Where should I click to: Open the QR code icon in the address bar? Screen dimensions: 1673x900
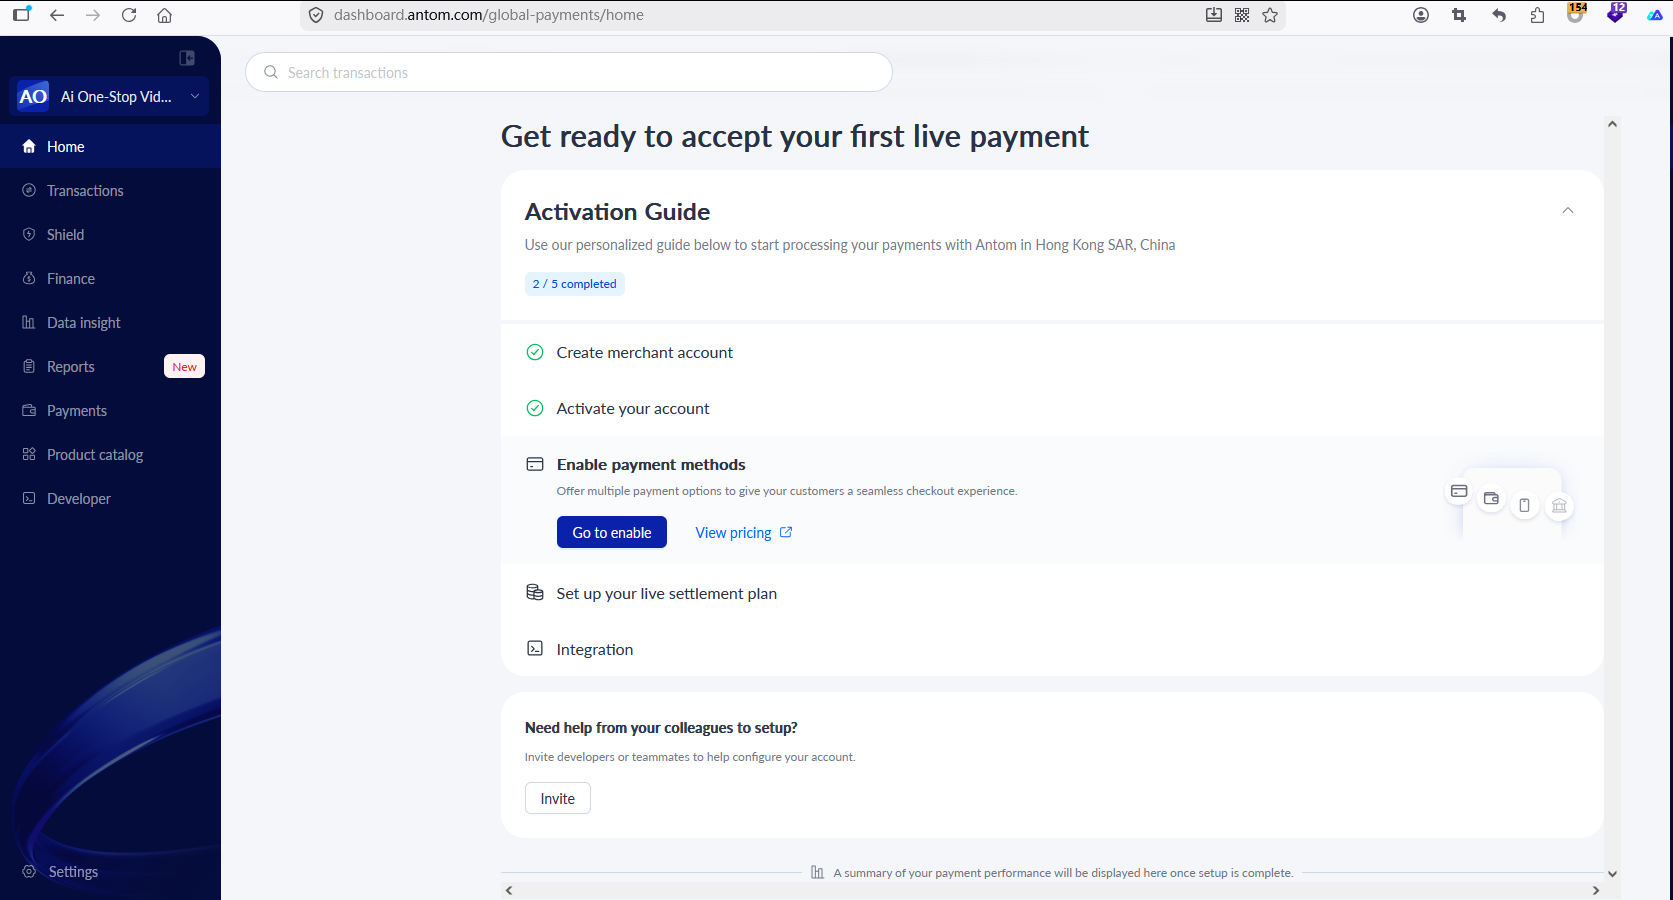(1242, 15)
